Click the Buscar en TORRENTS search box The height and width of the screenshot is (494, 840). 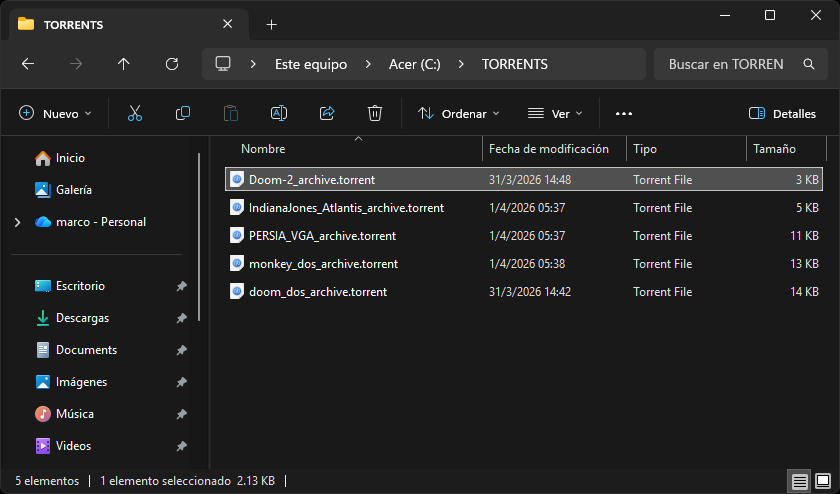coord(730,64)
